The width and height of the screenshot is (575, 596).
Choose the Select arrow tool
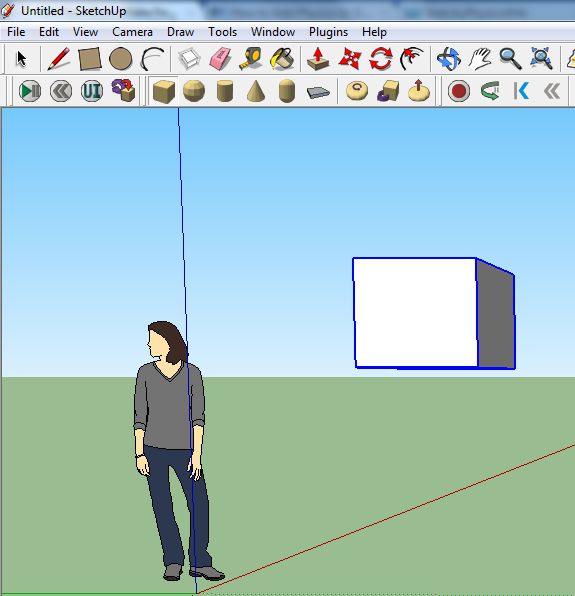pyautogui.click(x=21, y=59)
